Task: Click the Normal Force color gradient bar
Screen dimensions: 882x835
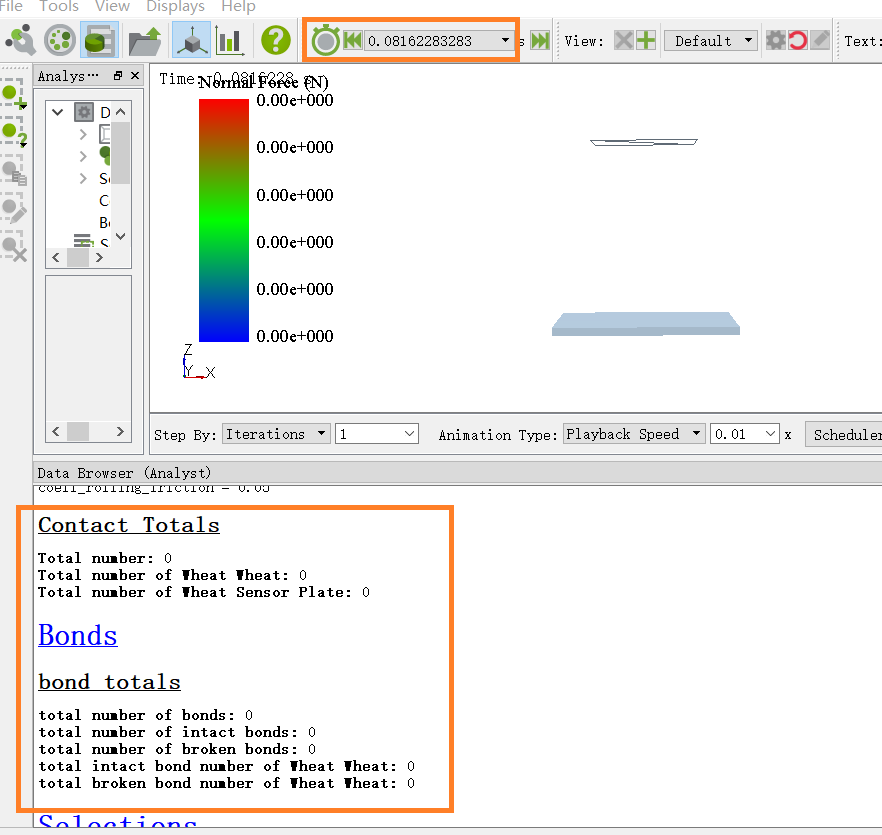Action: point(224,220)
